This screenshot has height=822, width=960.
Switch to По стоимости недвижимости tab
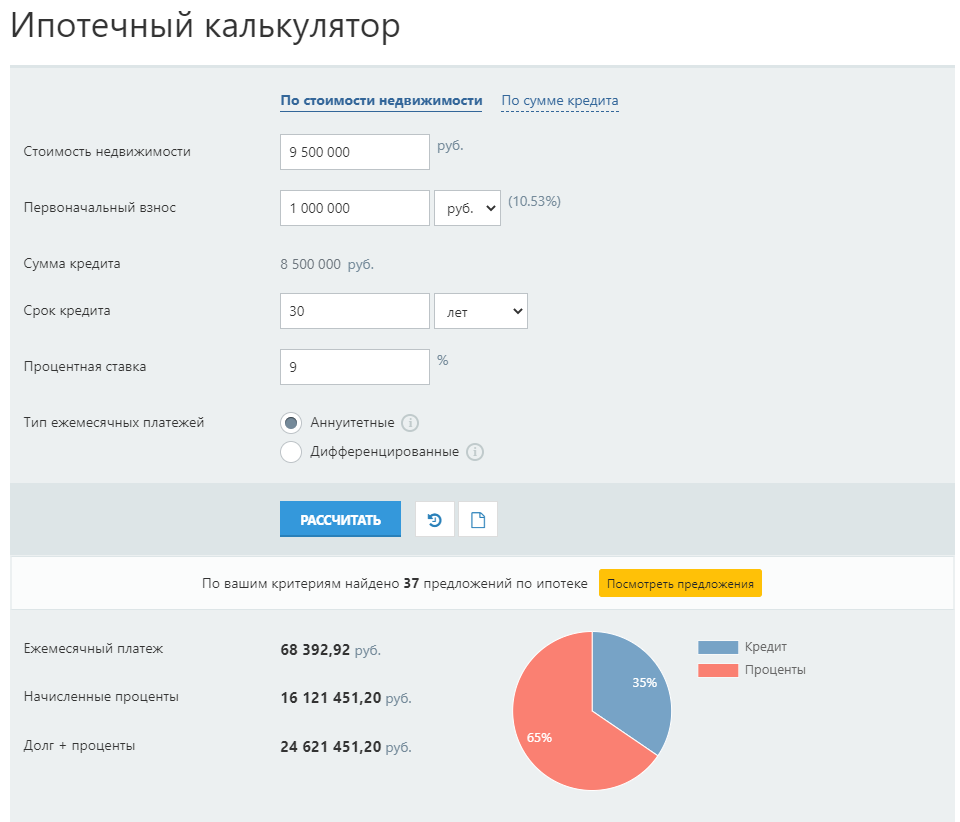point(381,100)
